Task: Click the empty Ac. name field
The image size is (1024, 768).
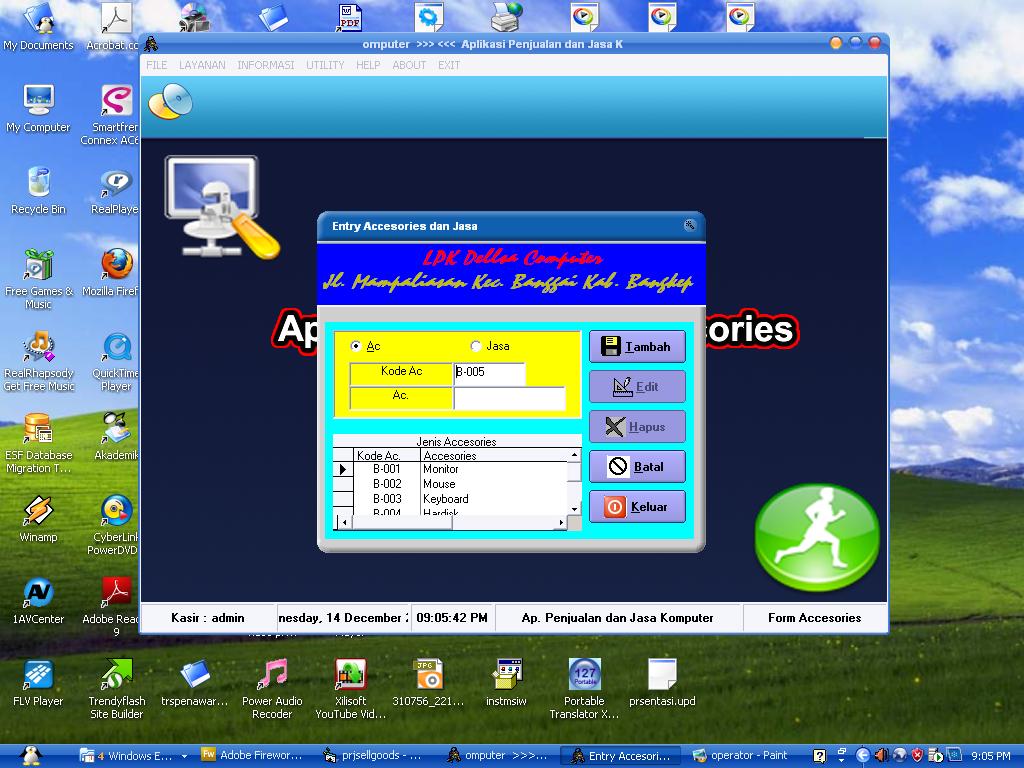Action: 509,398
